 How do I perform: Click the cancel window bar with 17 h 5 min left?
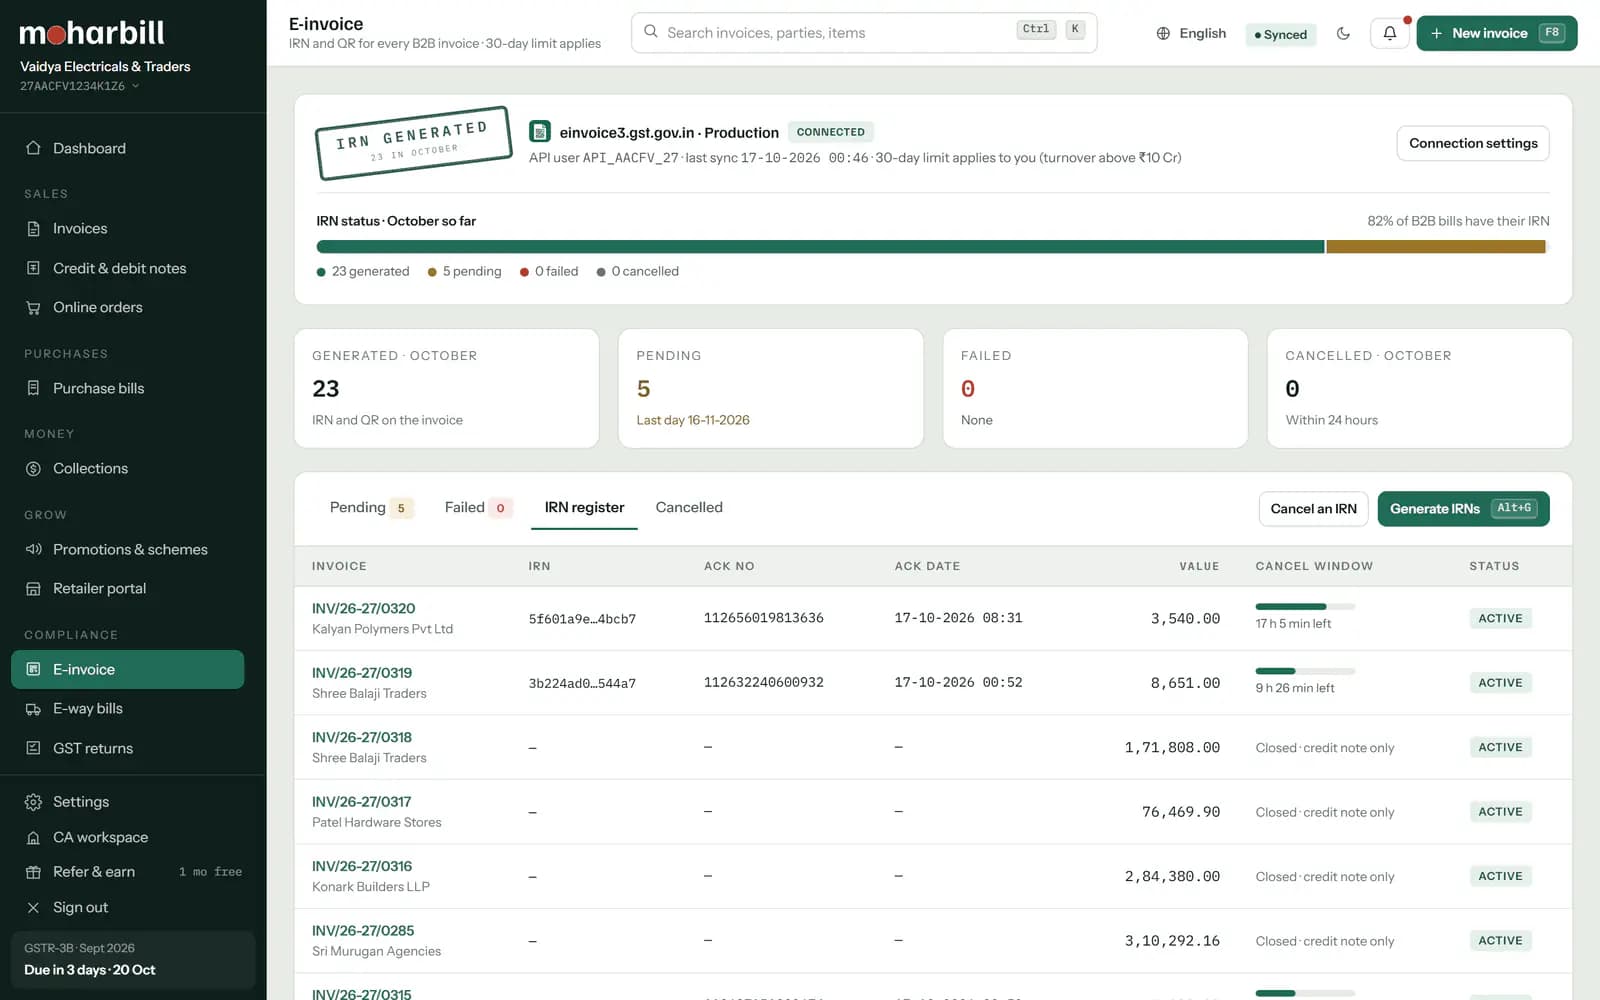click(x=1305, y=606)
